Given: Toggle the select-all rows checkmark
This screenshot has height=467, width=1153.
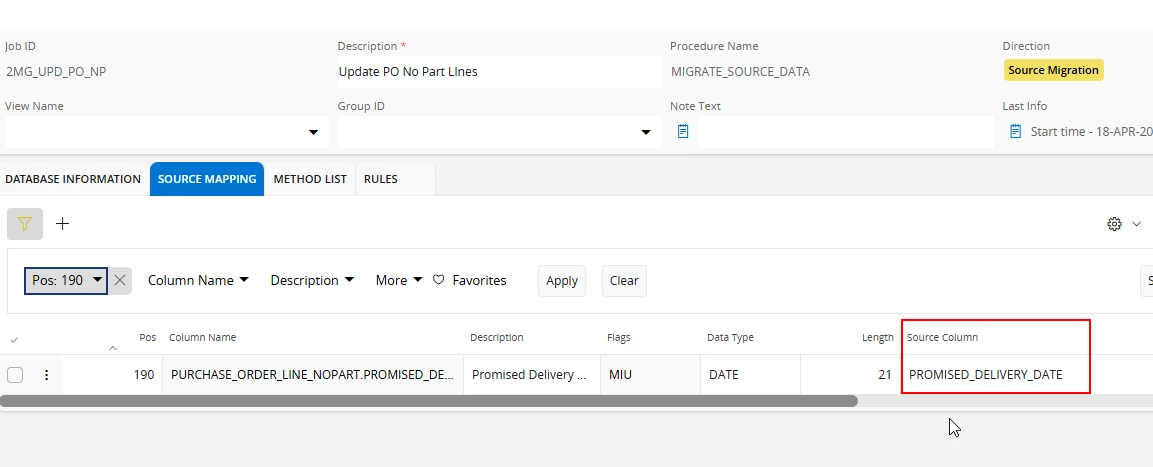Looking at the screenshot, I should point(14,339).
